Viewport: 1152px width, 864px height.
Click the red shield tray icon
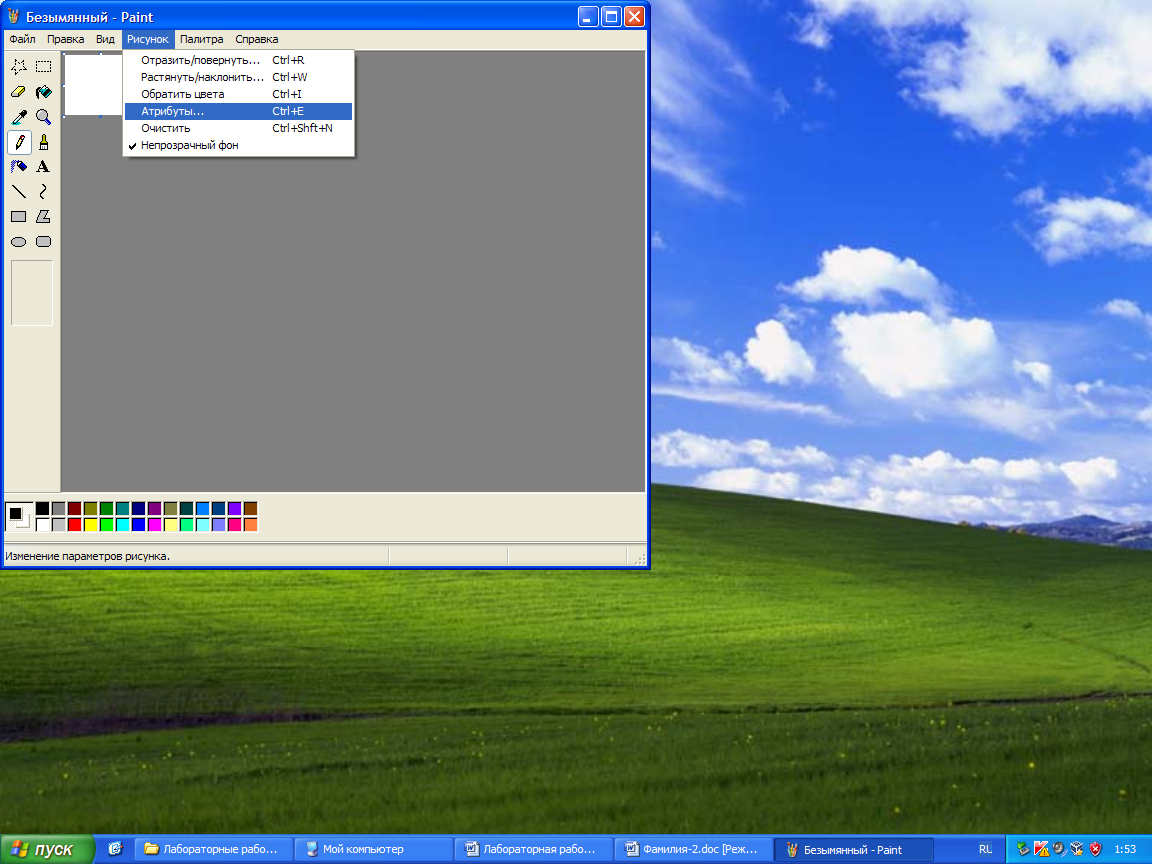point(1095,849)
